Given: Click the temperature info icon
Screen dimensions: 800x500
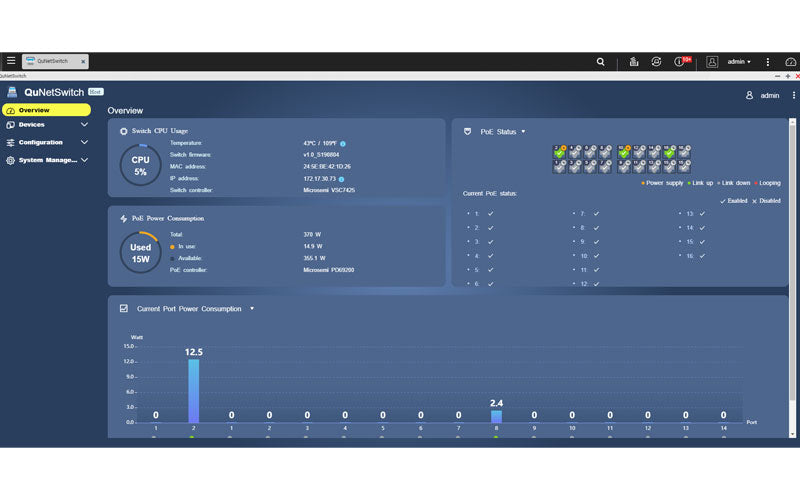Looking at the screenshot, I should (x=342, y=143).
